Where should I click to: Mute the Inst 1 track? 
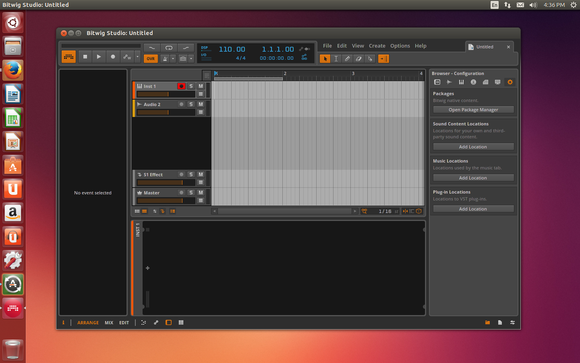pyautogui.click(x=201, y=86)
